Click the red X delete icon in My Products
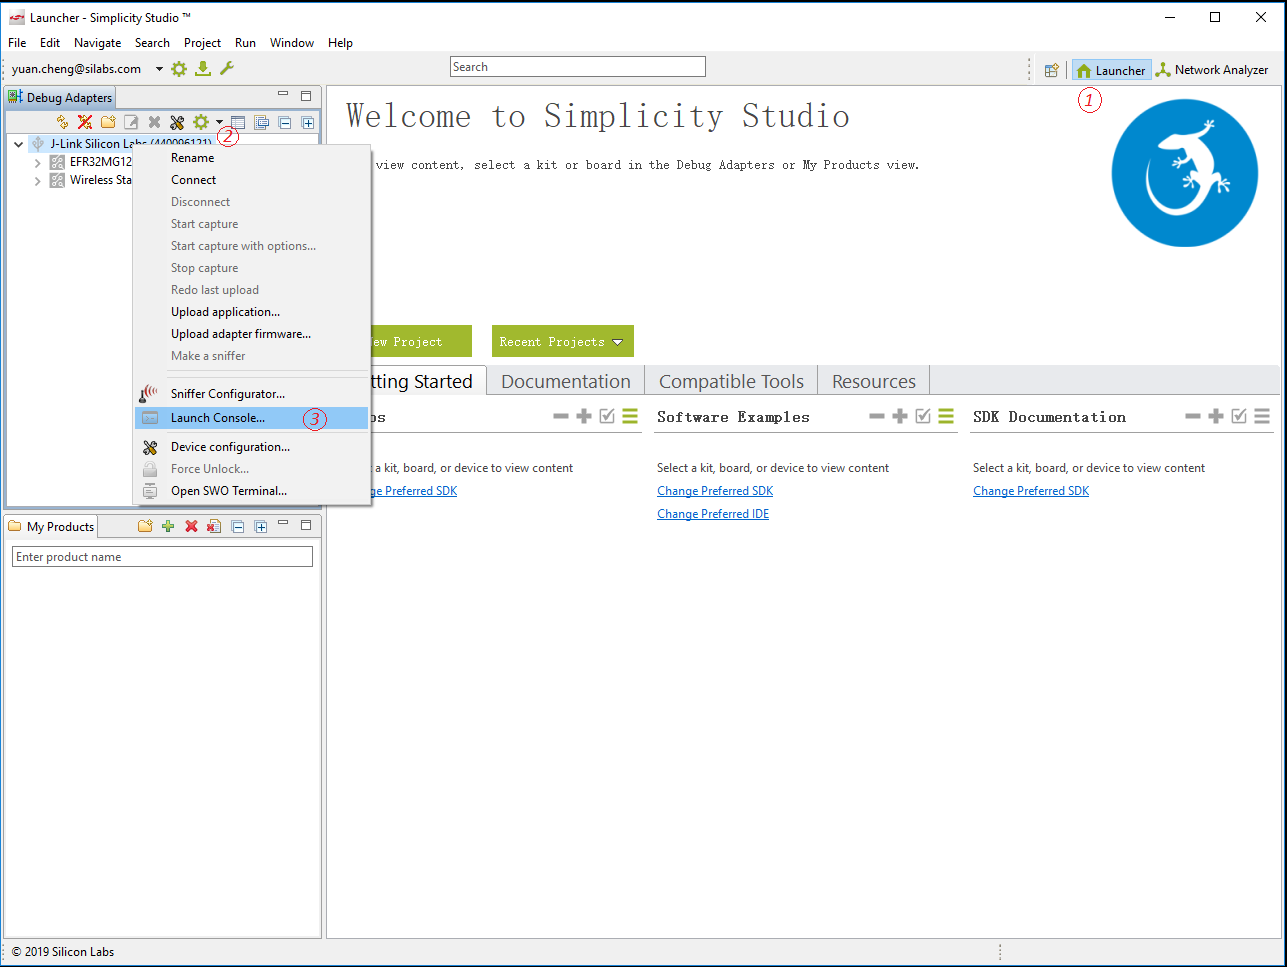 tap(191, 526)
